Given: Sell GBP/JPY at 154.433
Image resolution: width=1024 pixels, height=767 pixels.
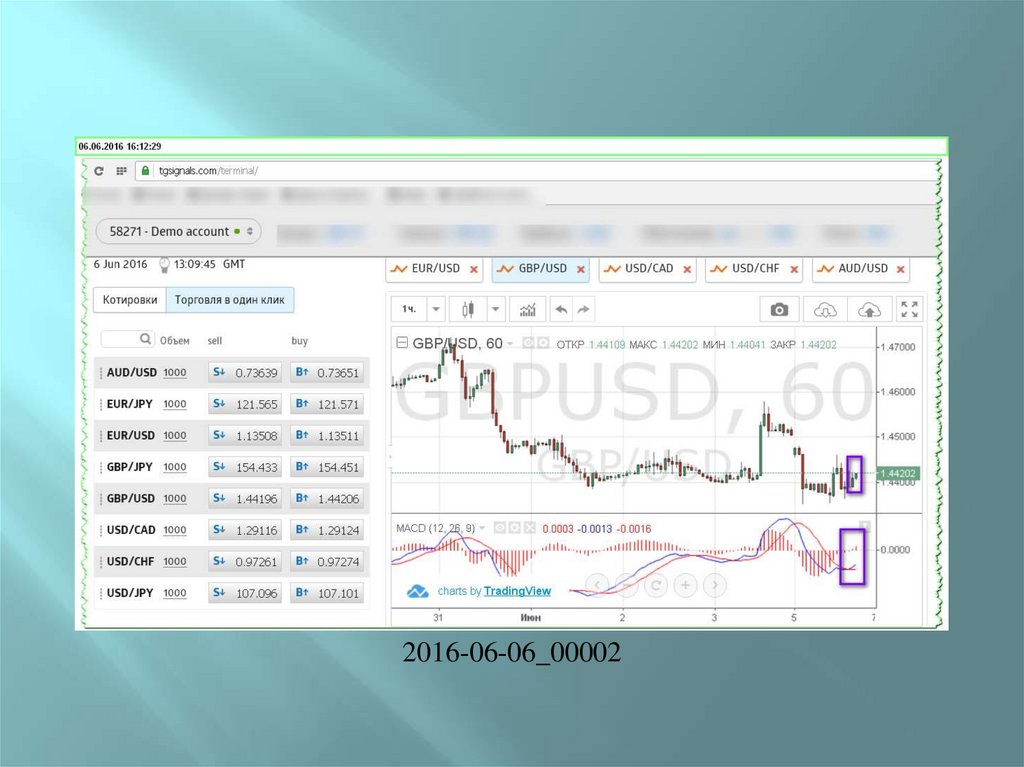Looking at the screenshot, I should tap(245, 467).
